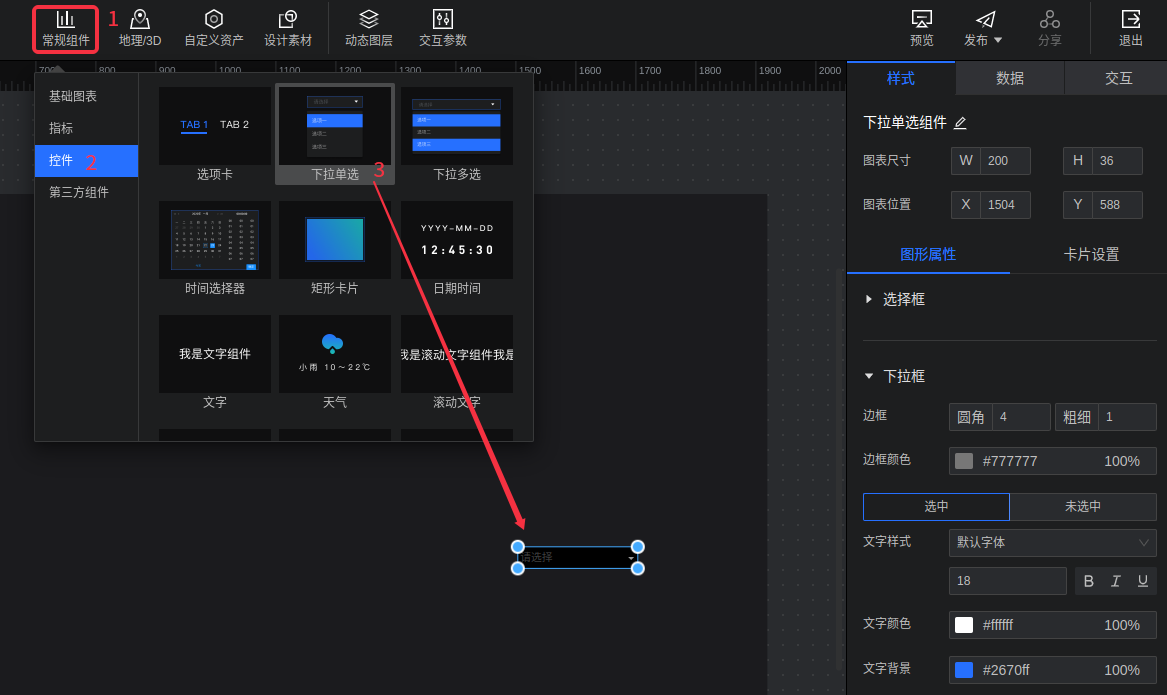Viewport: 1167px width, 695px height.
Task: Click the 地理/3D toolbar icon
Action: pos(140,29)
